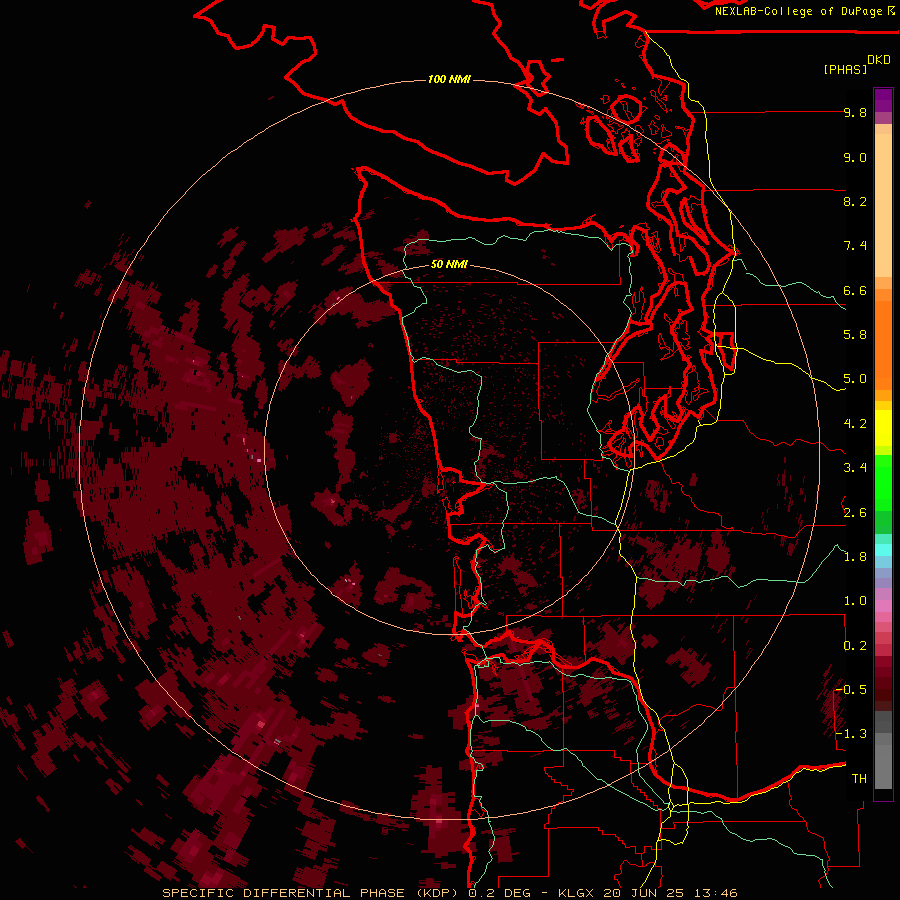Click the 9.8 value on the color scale
This screenshot has height=900, width=900.
click(x=855, y=112)
